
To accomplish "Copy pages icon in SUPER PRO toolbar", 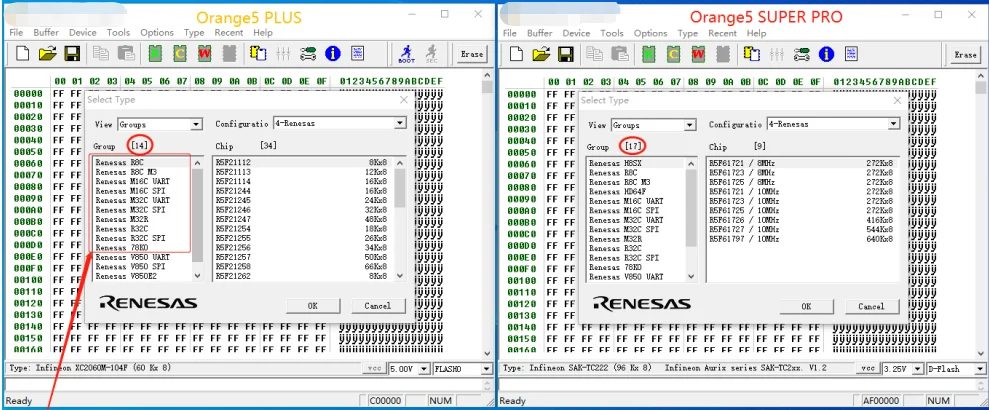I will point(595,54).
